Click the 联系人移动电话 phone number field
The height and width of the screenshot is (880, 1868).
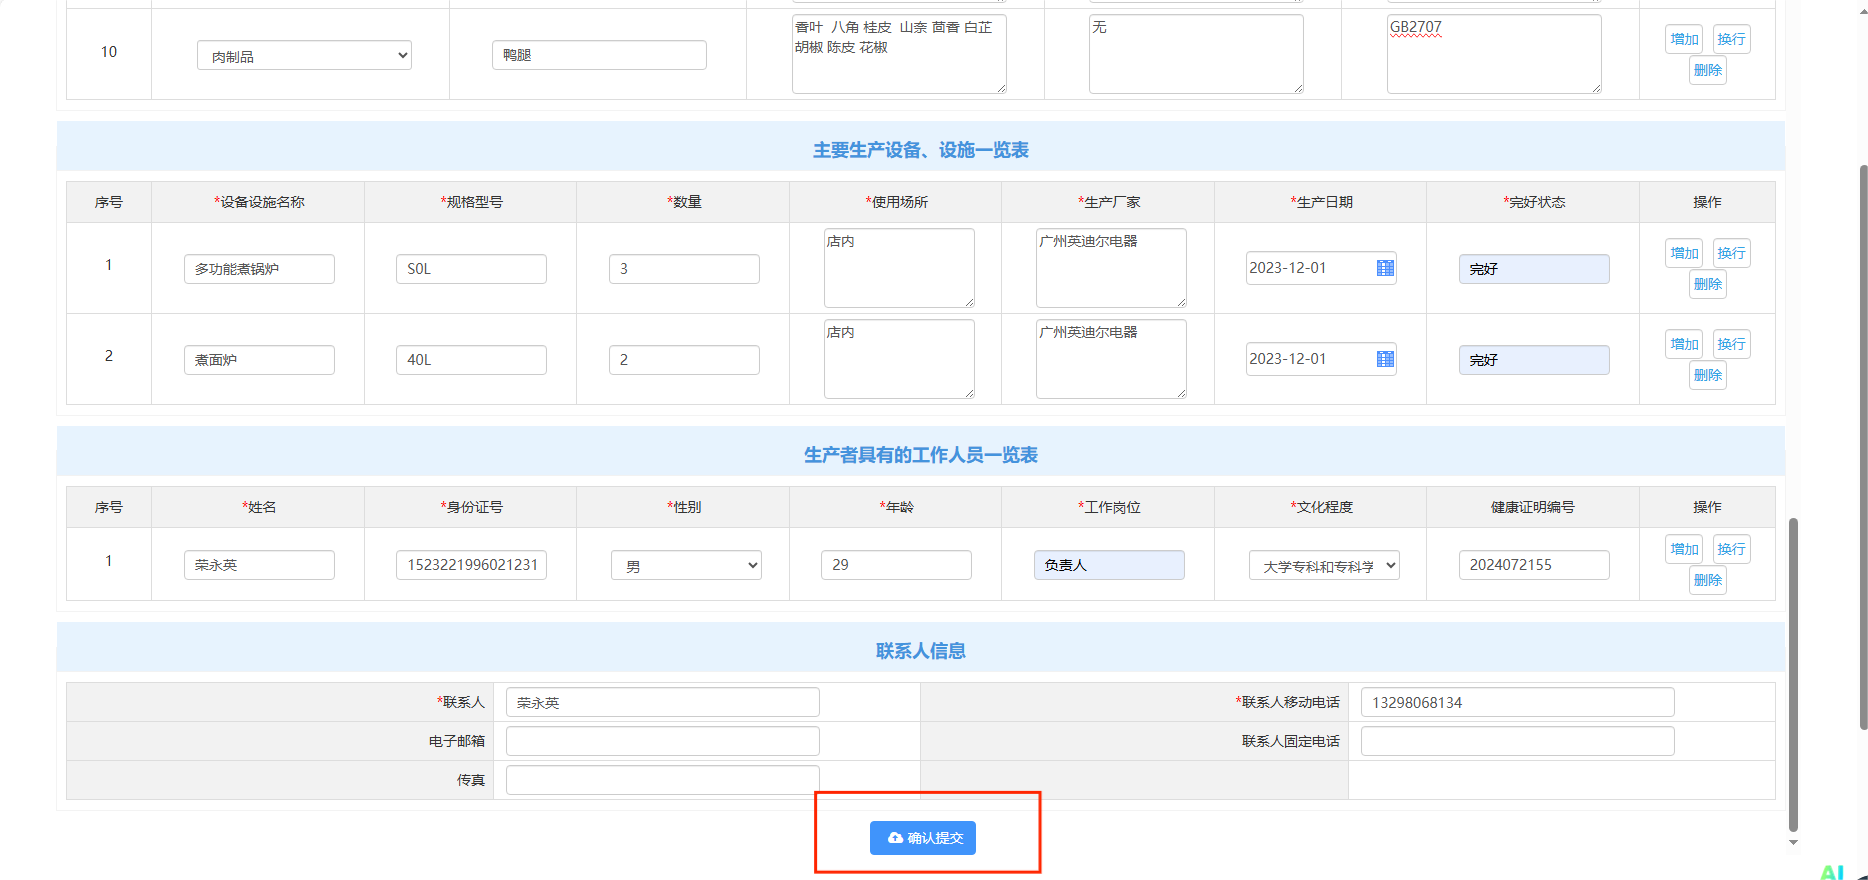[x=1517, y=703]
